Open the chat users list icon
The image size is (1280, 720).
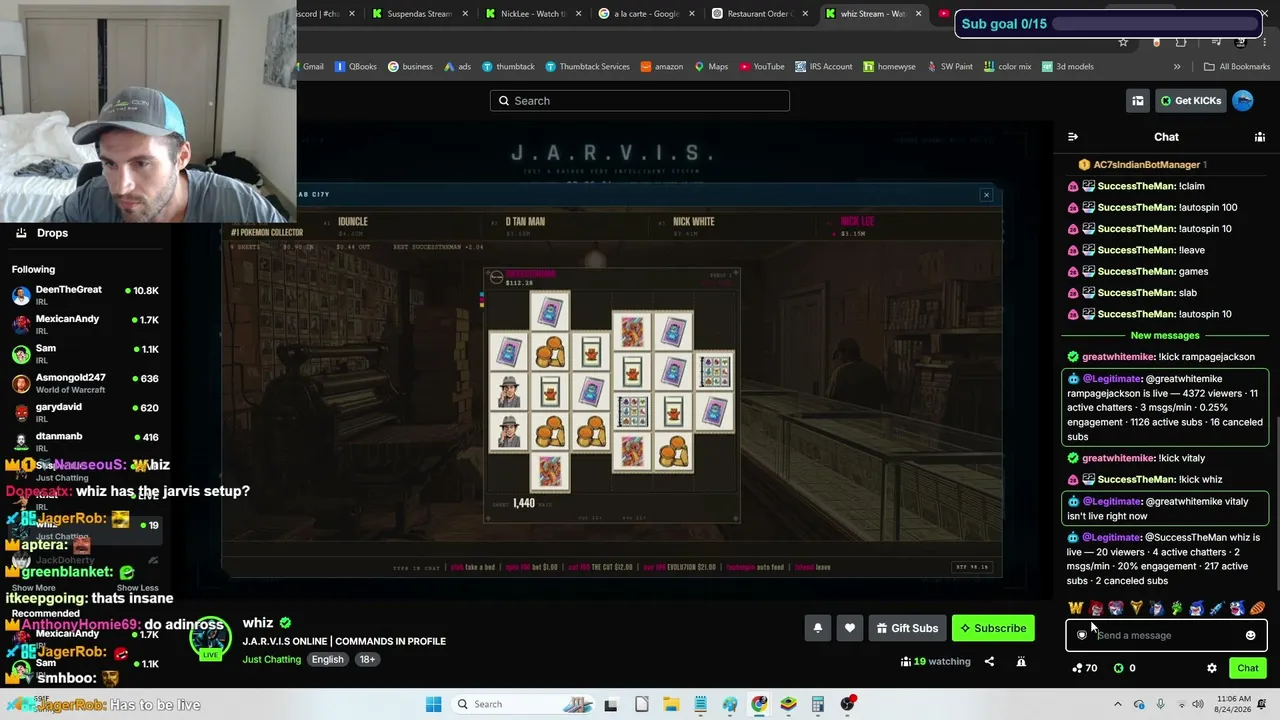click(x=1260, y=137)
